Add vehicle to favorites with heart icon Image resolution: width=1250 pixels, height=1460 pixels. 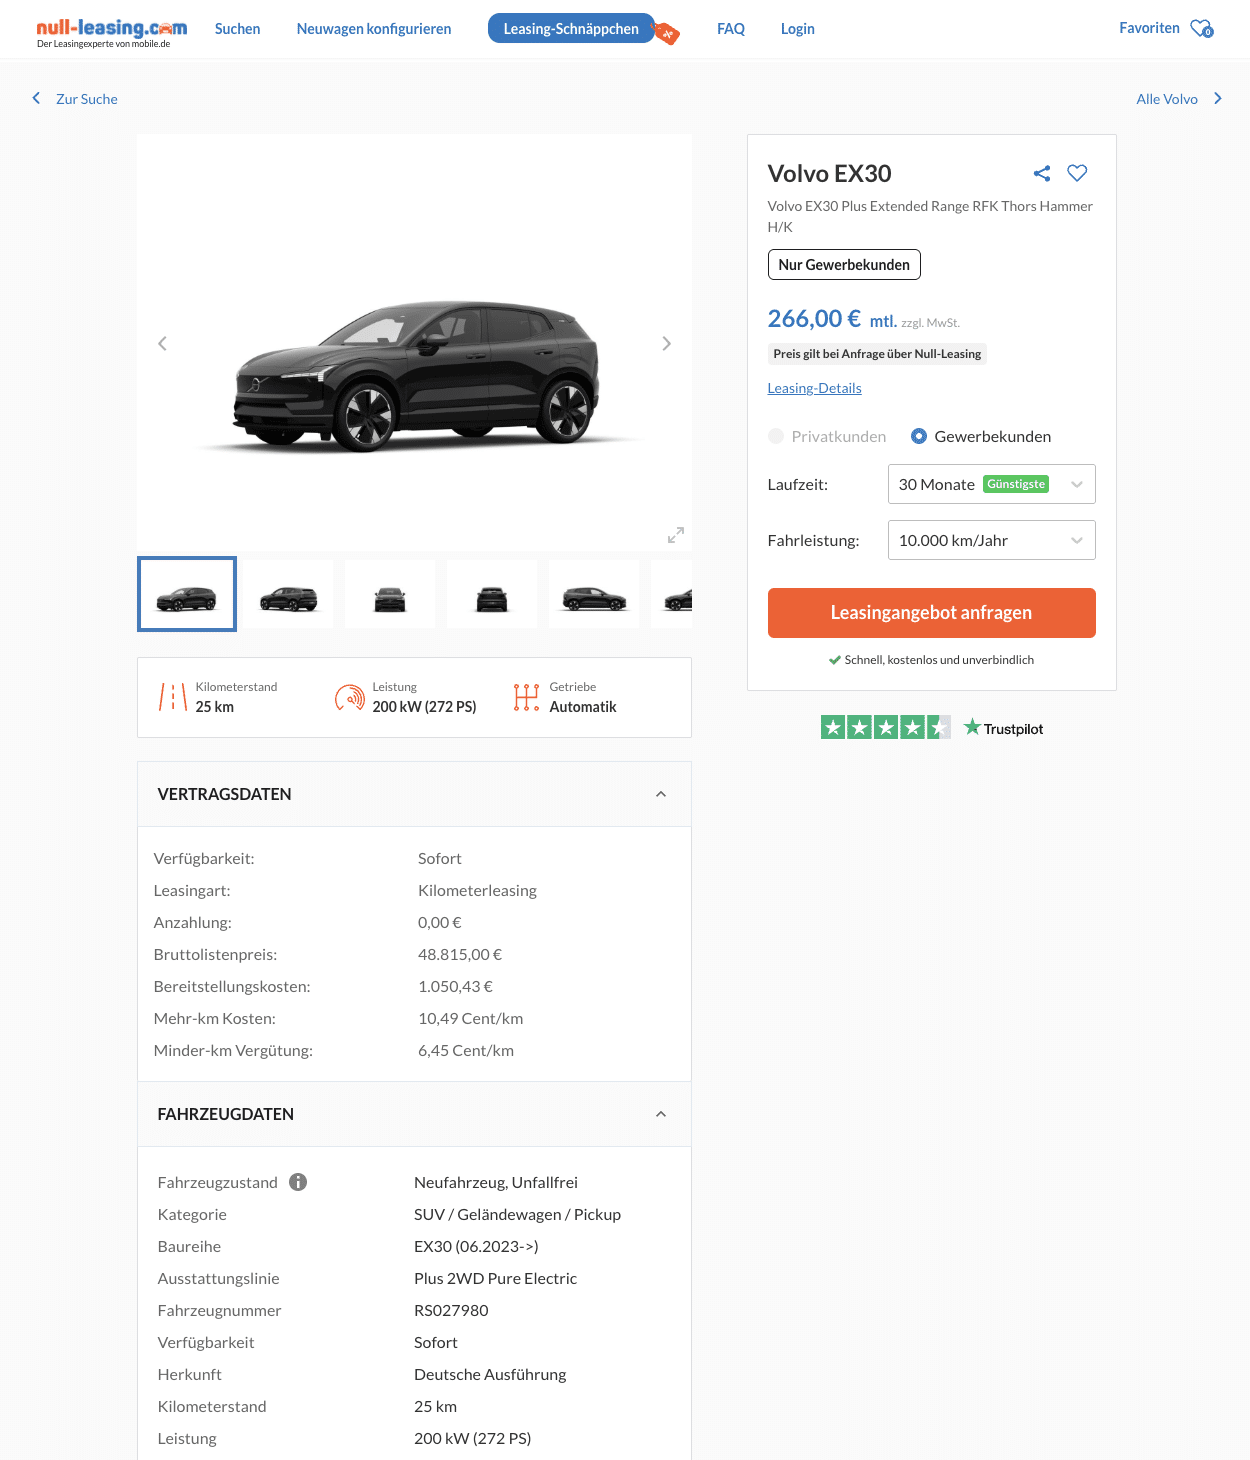coord(1077,173)
